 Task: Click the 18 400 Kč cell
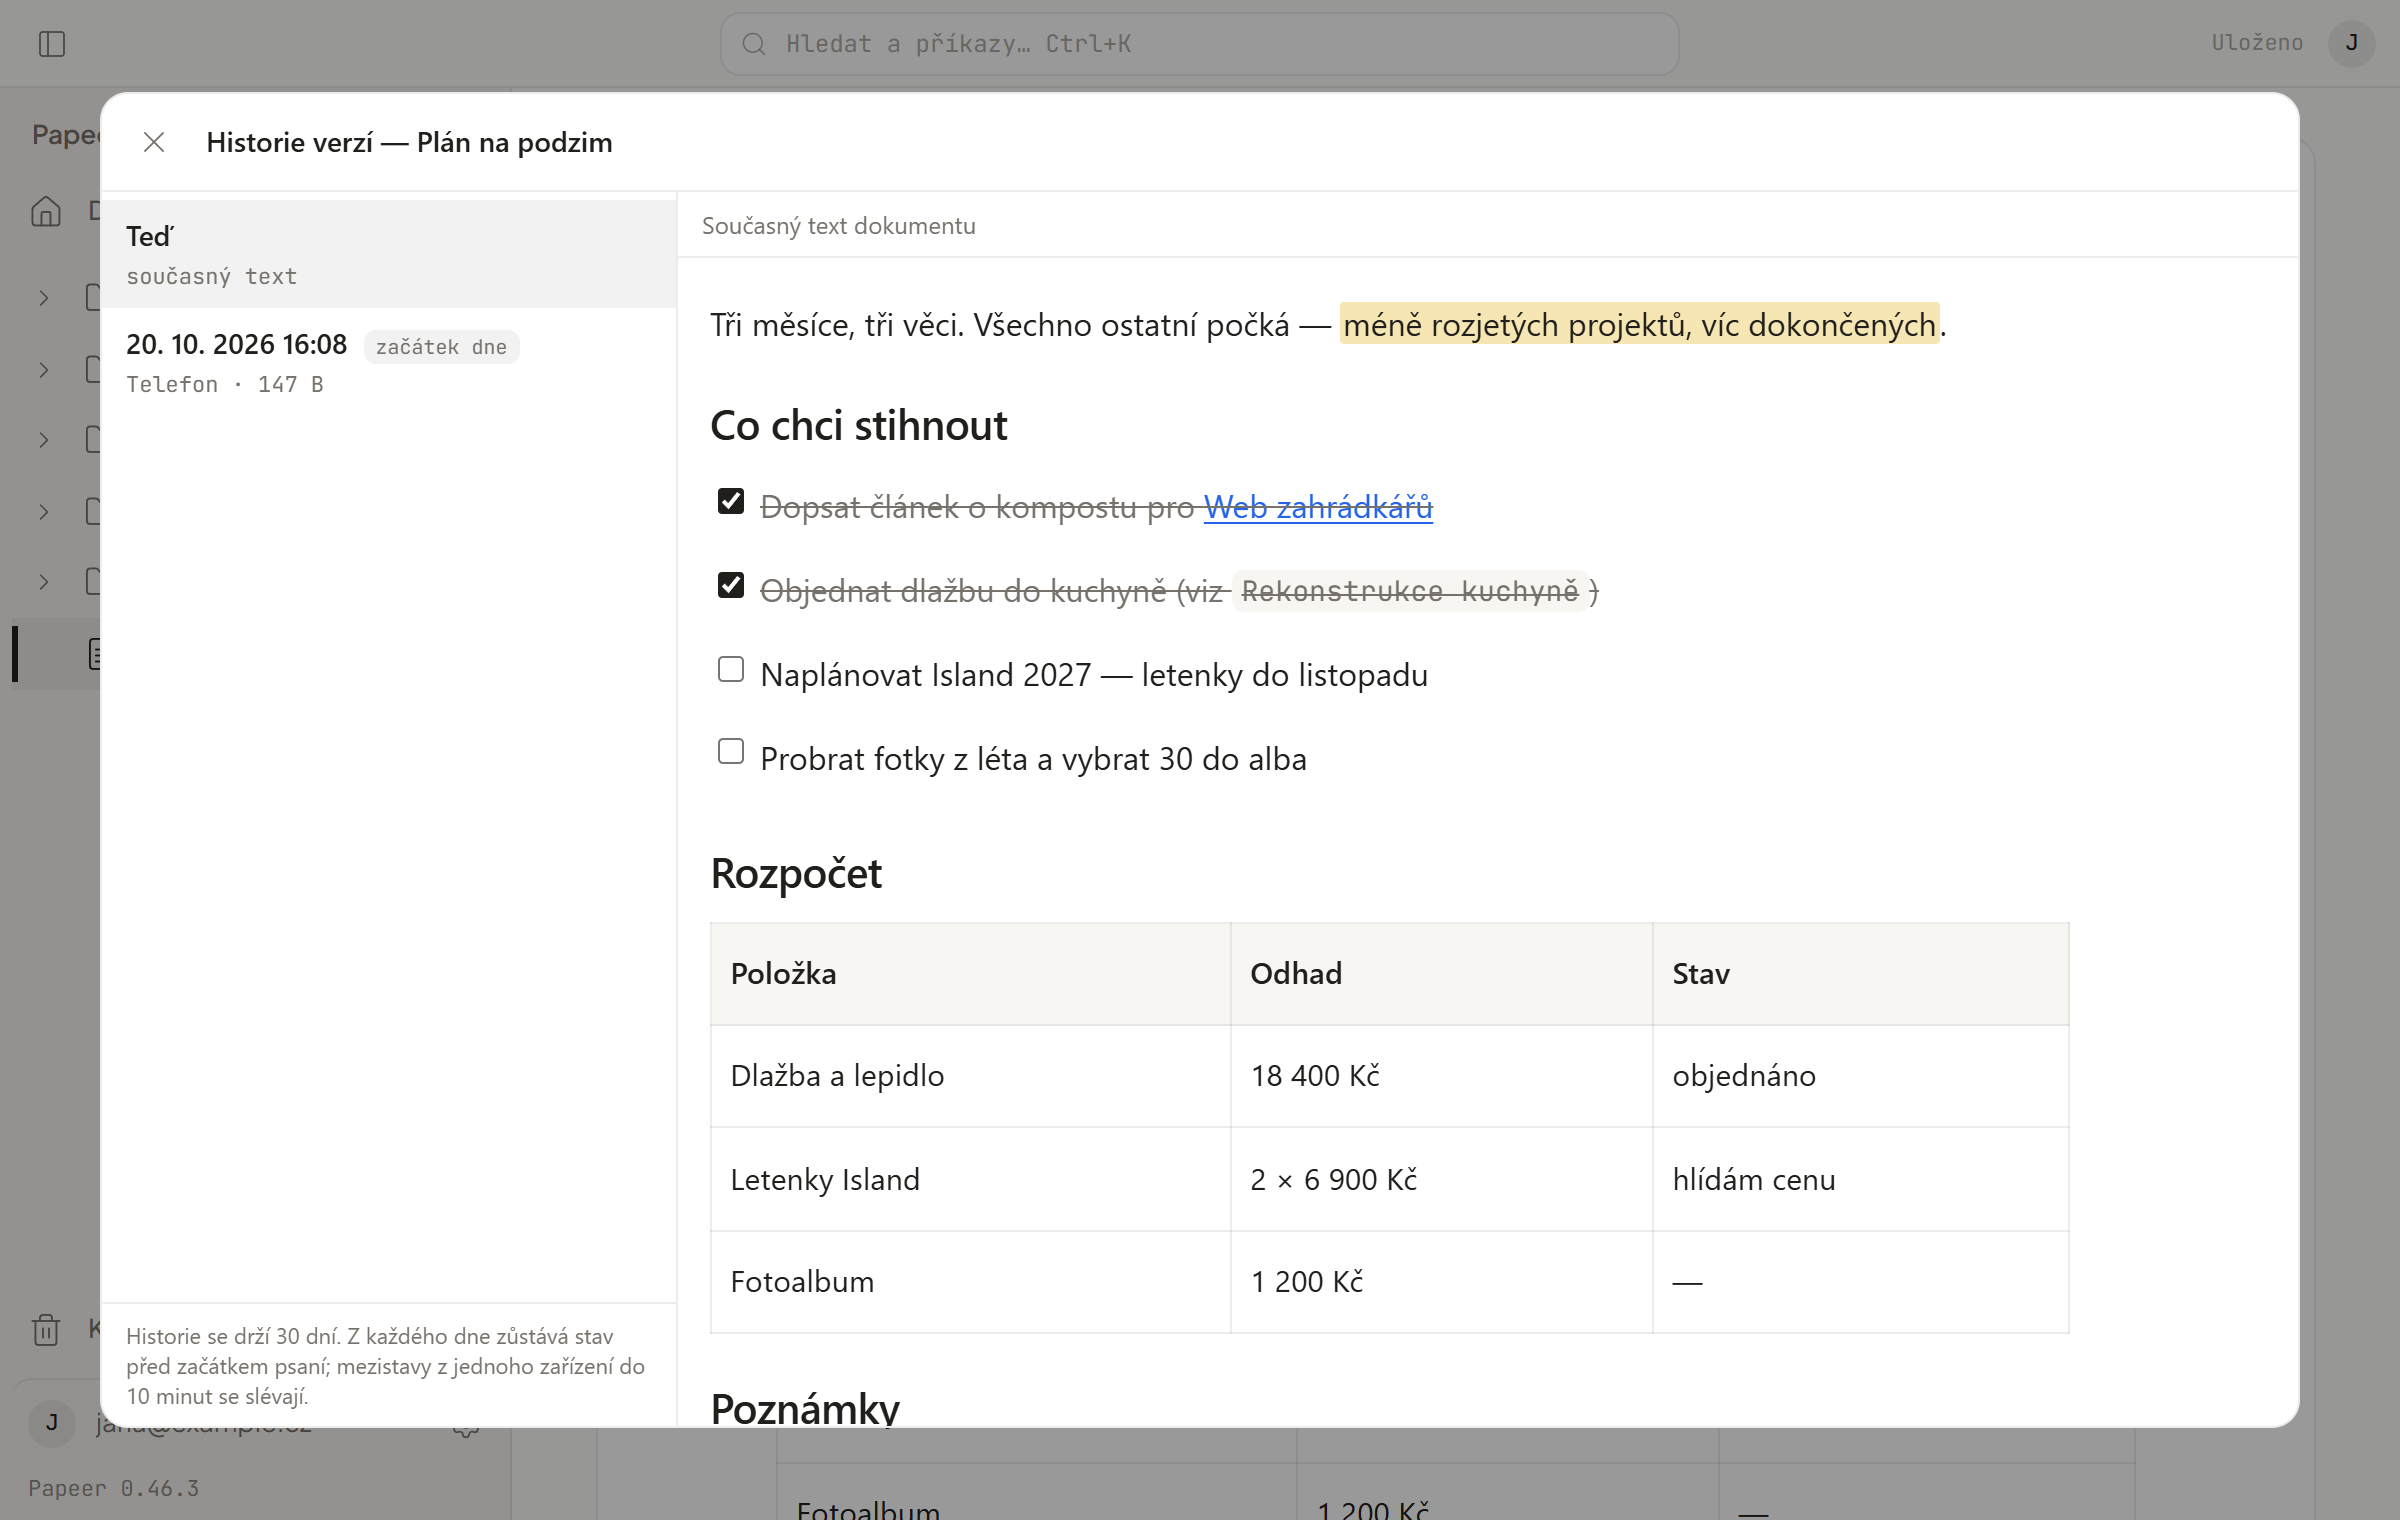click(1441, 1076)
